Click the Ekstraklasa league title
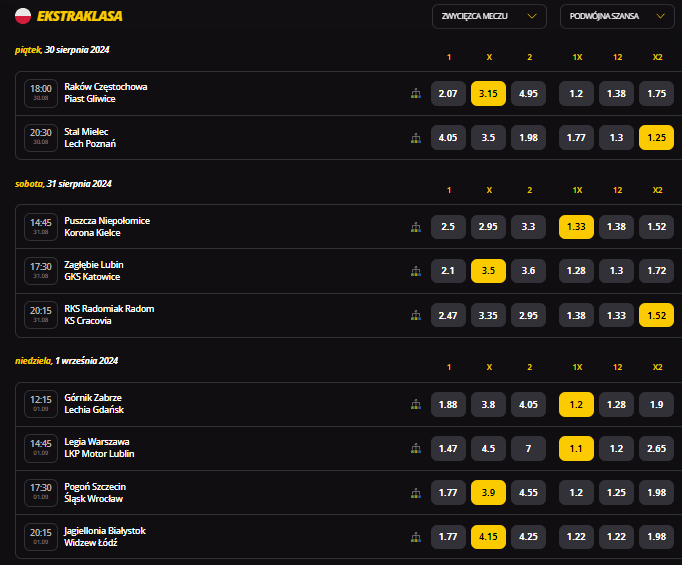This screenshot has width=682, height=565. 80,15
